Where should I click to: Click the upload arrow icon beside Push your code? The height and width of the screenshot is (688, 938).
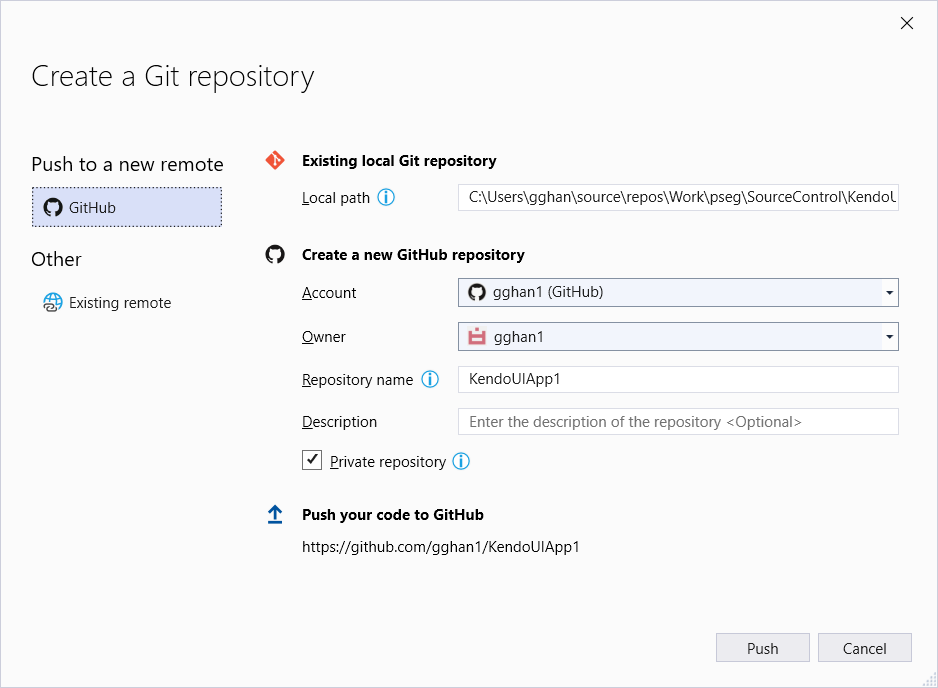click(x=275, y=514)
